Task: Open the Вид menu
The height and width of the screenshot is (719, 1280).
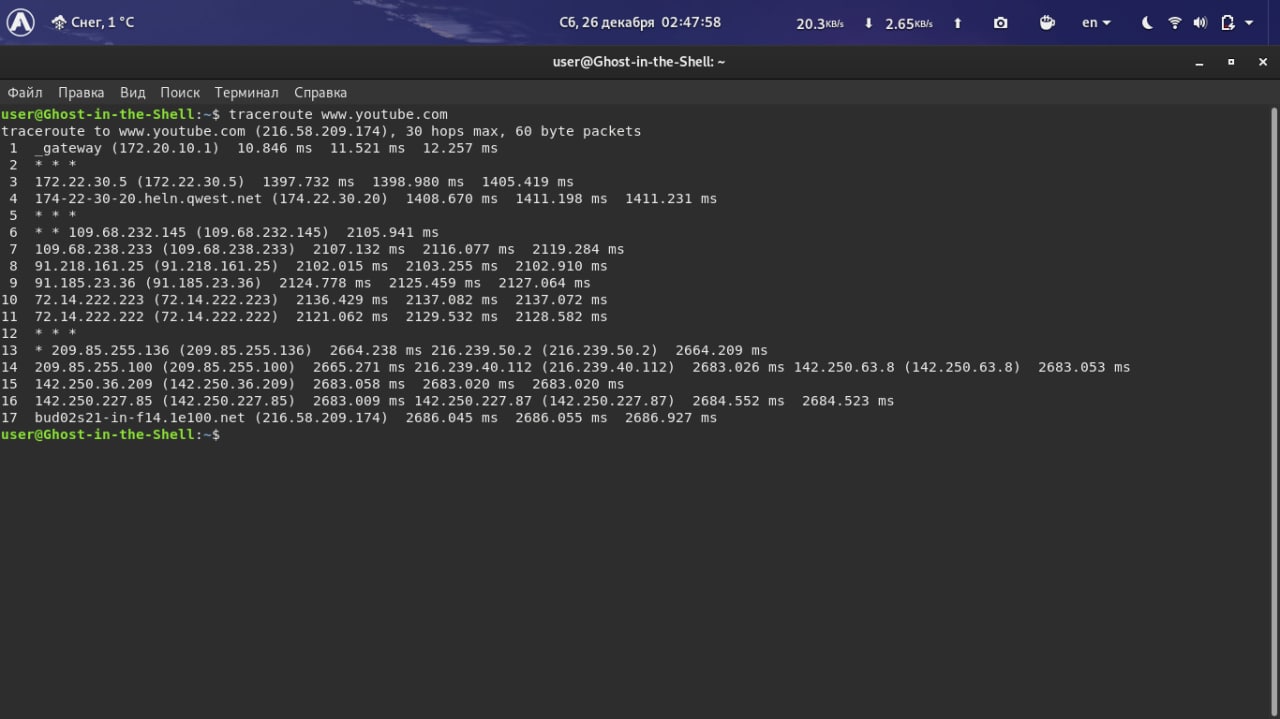Action: tap(133, 92)
